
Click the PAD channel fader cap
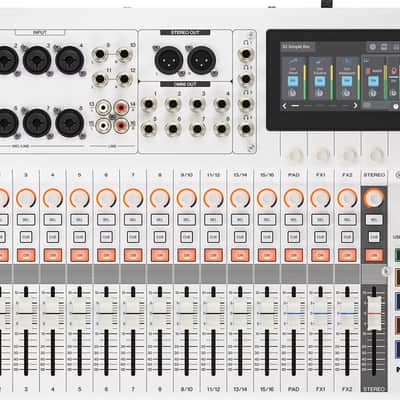(294, 313)
